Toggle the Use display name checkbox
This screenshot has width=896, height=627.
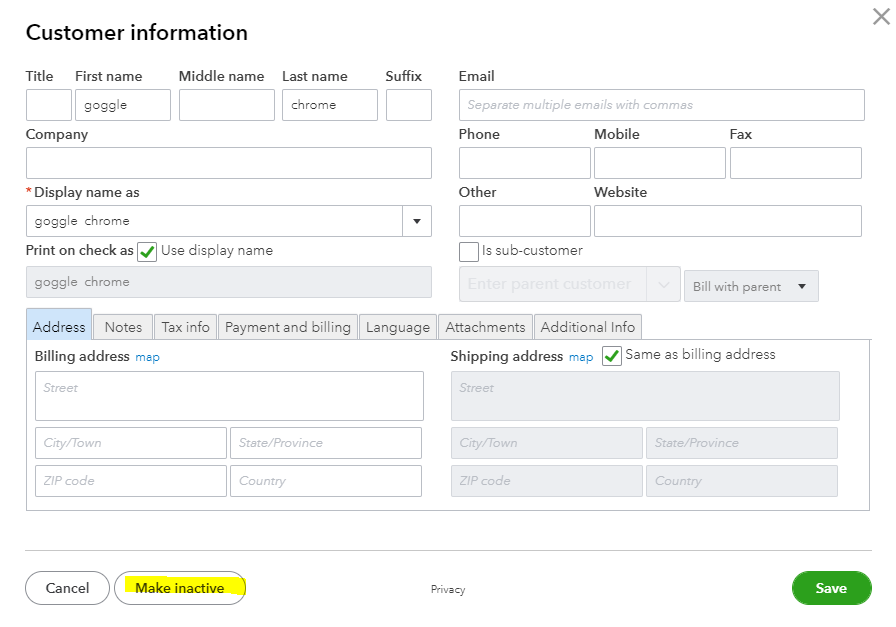[x=147, y=251]
